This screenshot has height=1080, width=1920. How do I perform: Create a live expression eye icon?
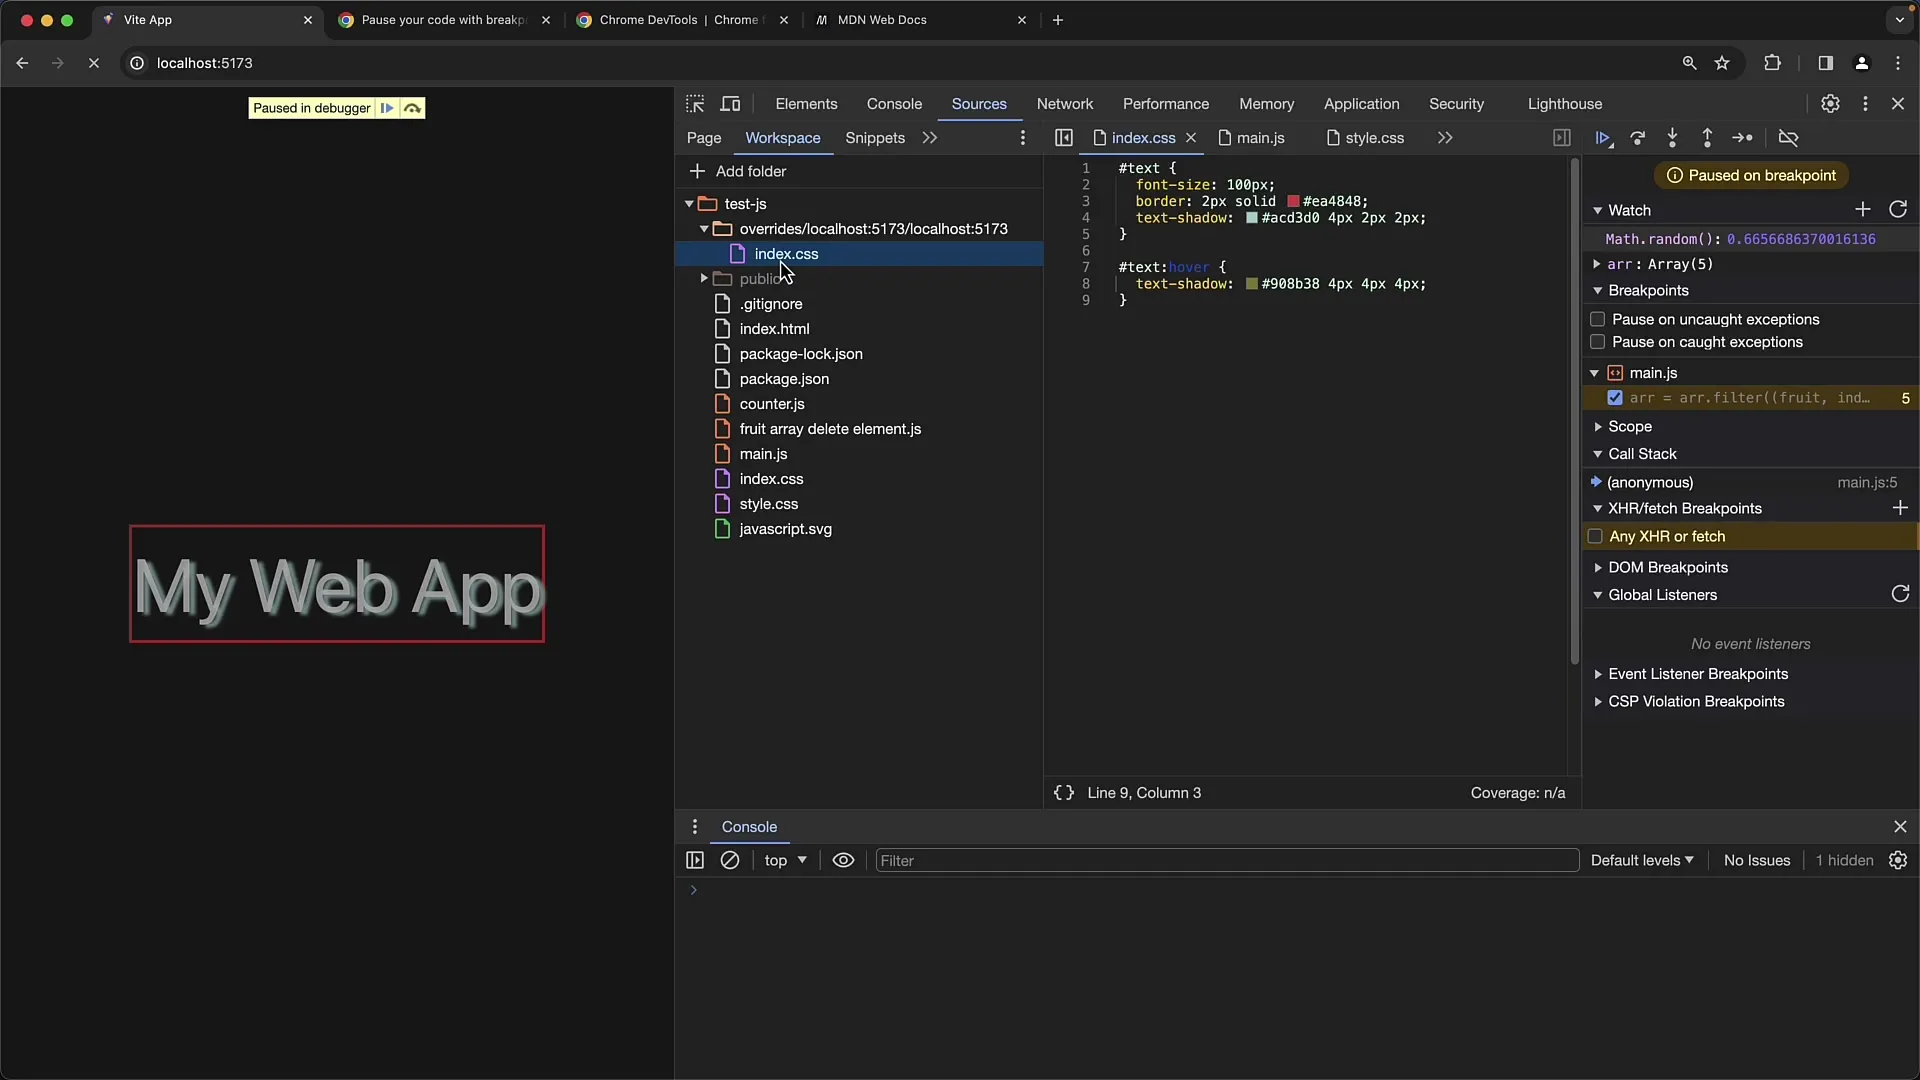tap(843, 861)
